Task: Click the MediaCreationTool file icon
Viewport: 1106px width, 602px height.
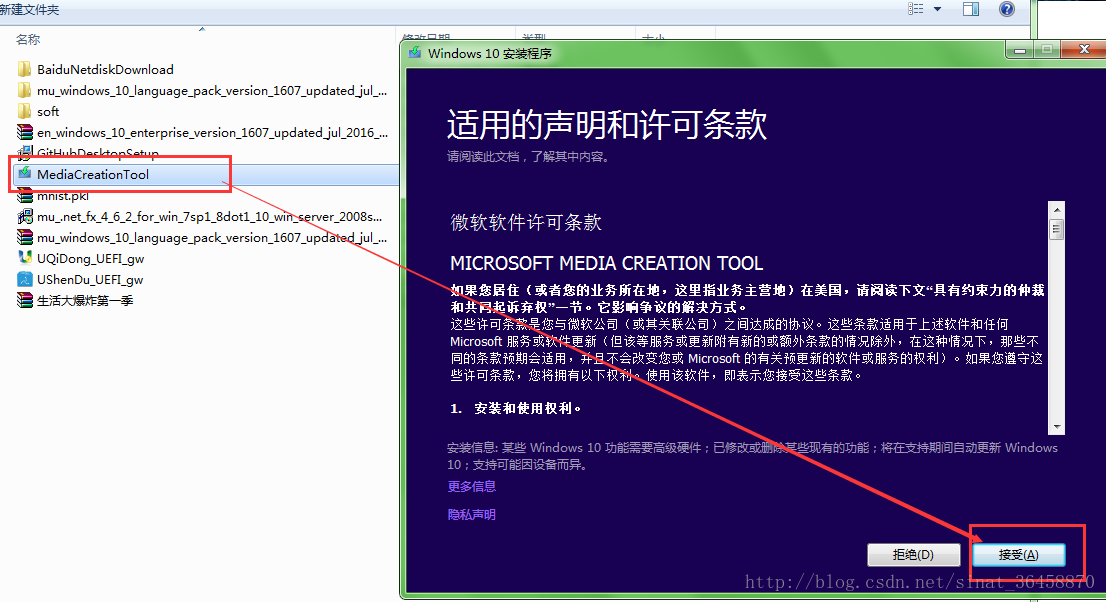Action: click(x=25, y=174)
